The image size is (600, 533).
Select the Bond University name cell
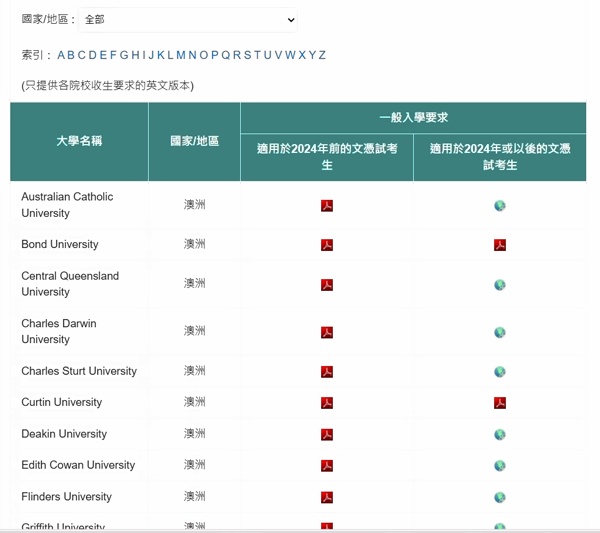pyautogui.click(x=60, y=244)
